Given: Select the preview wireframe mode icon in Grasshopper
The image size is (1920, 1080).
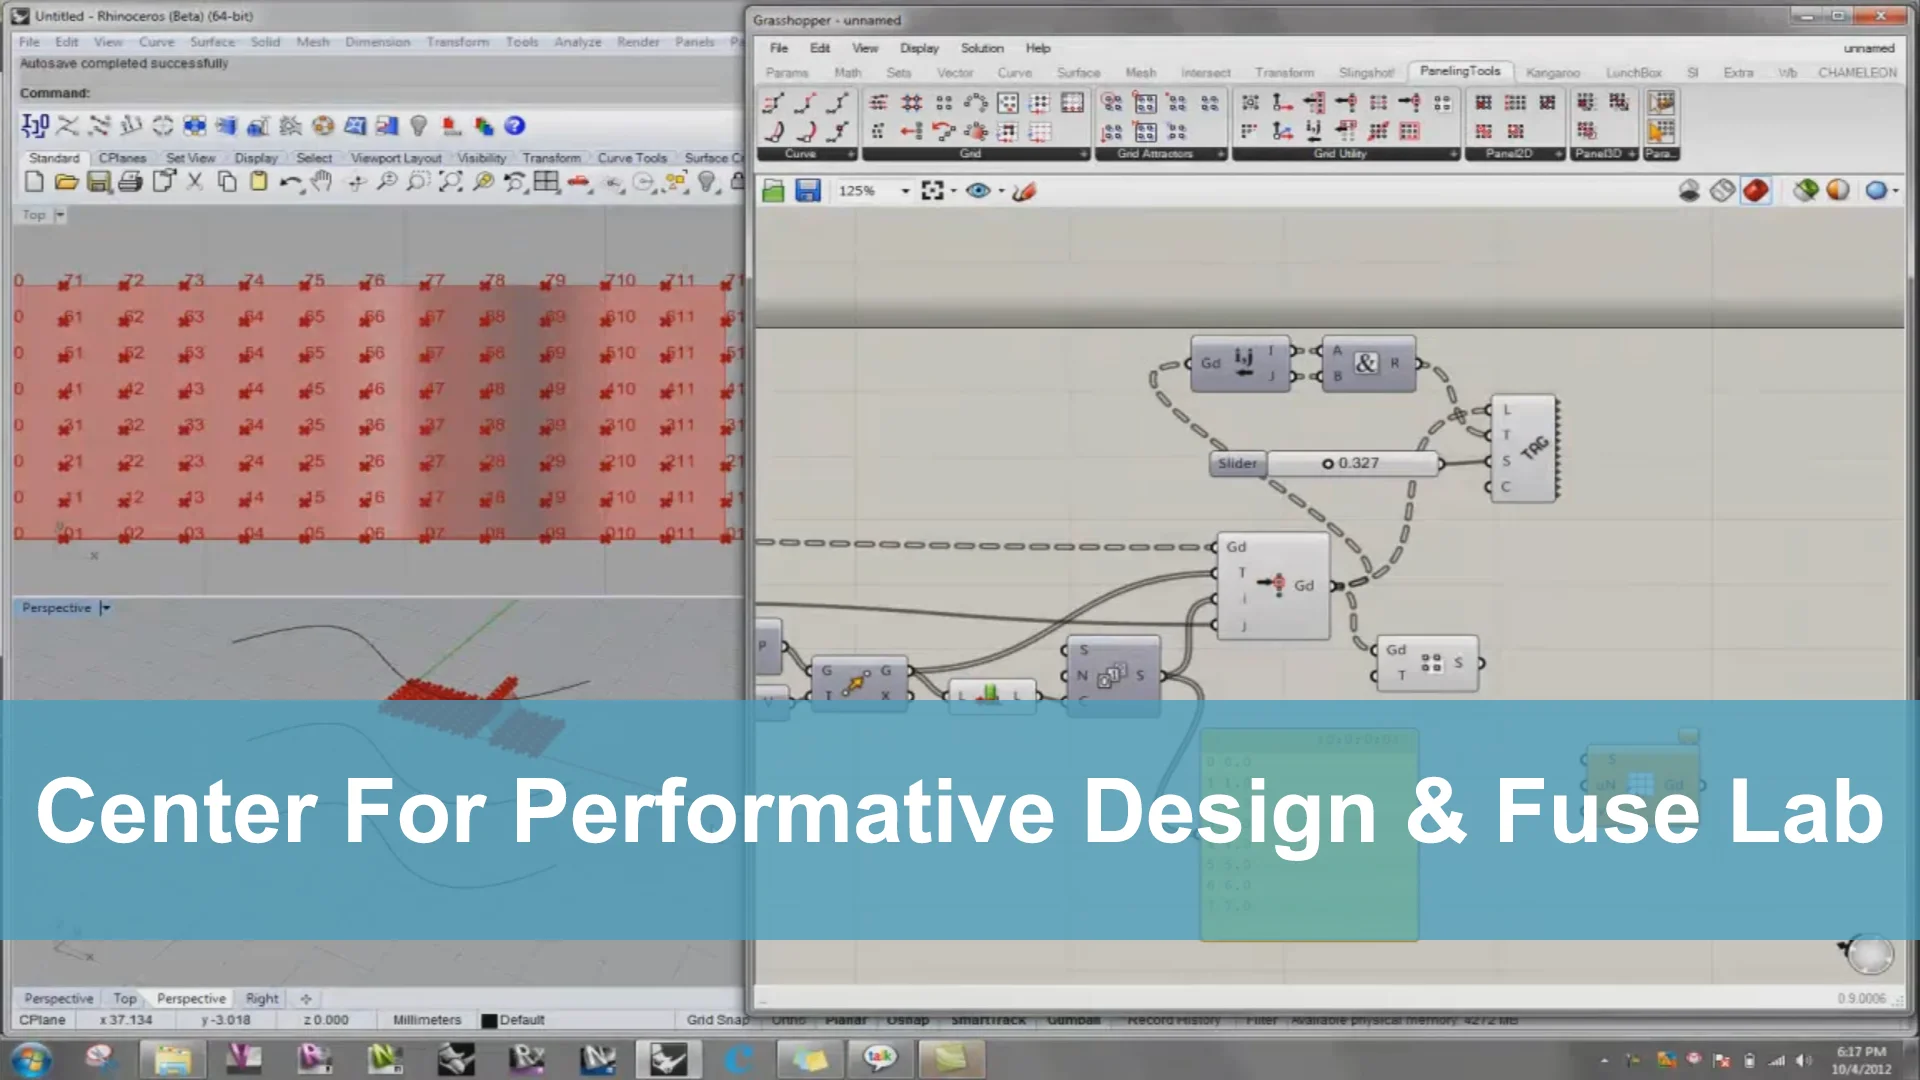Looking at the screenshot, I should [x=1723, y=191].
